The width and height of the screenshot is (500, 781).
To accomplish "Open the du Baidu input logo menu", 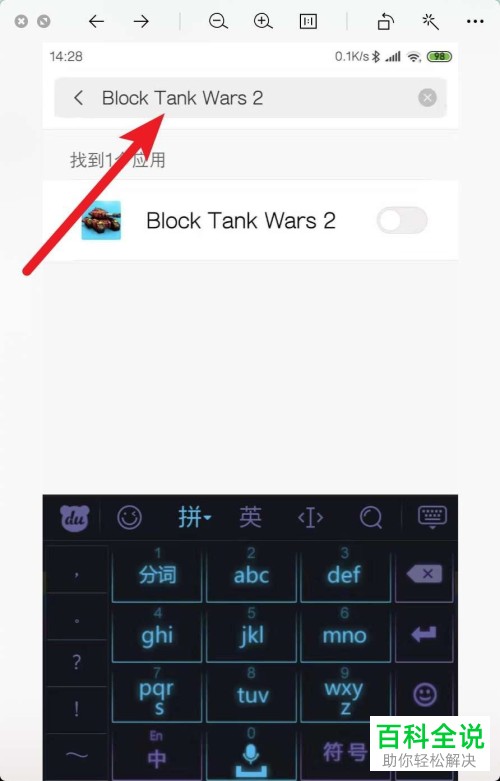I will [75, 518].
